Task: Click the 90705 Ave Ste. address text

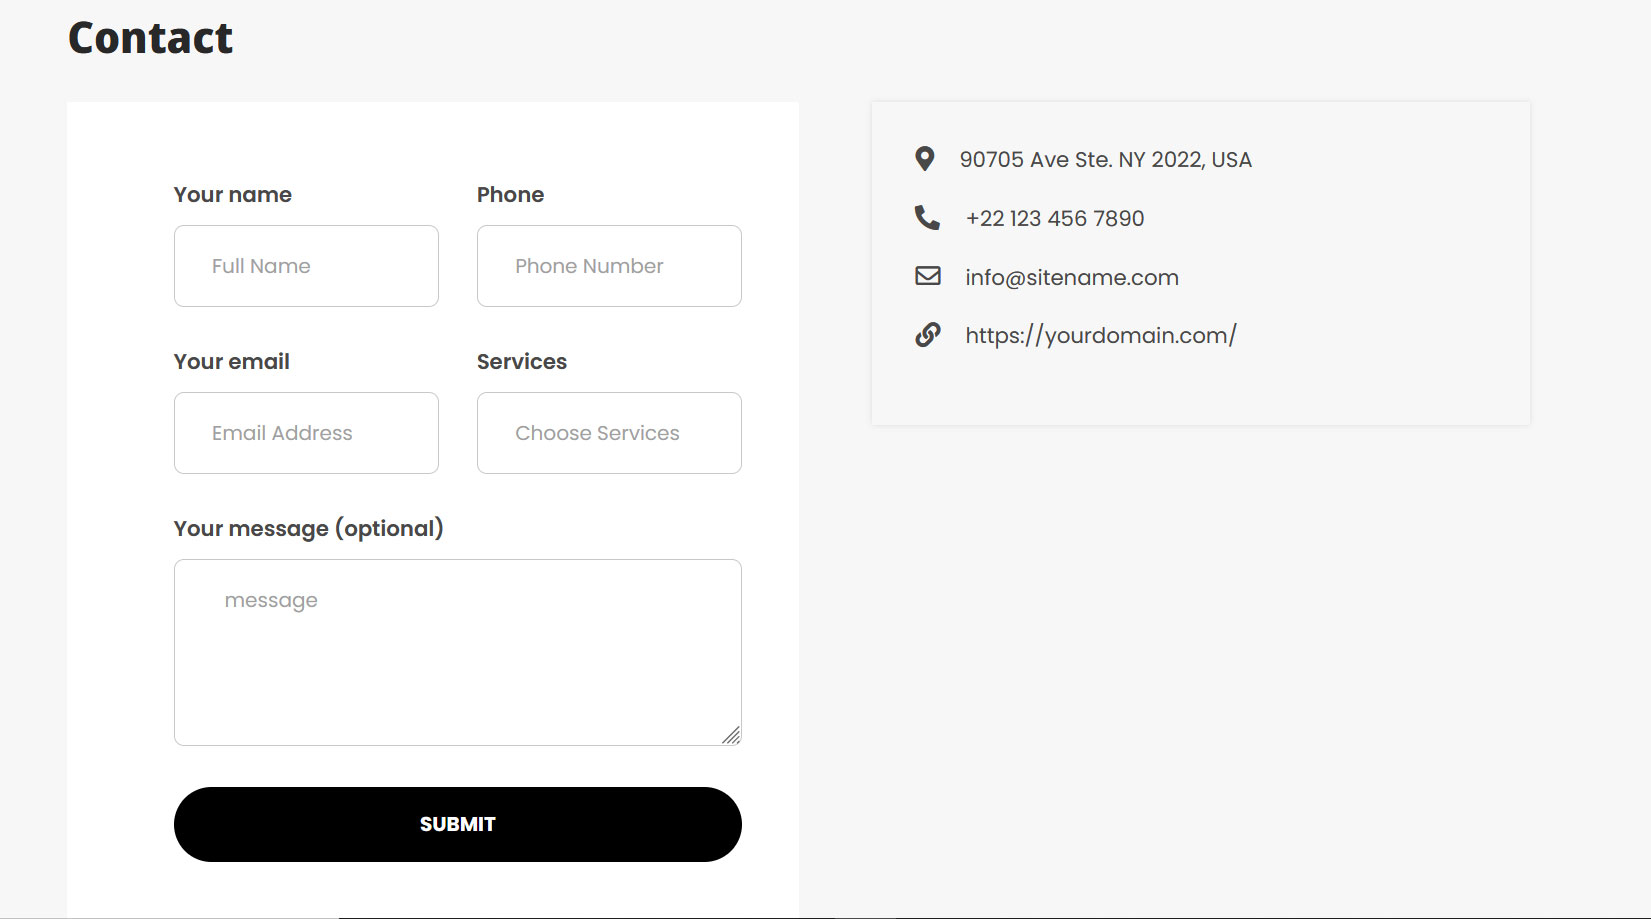Action: (1106, 160)
